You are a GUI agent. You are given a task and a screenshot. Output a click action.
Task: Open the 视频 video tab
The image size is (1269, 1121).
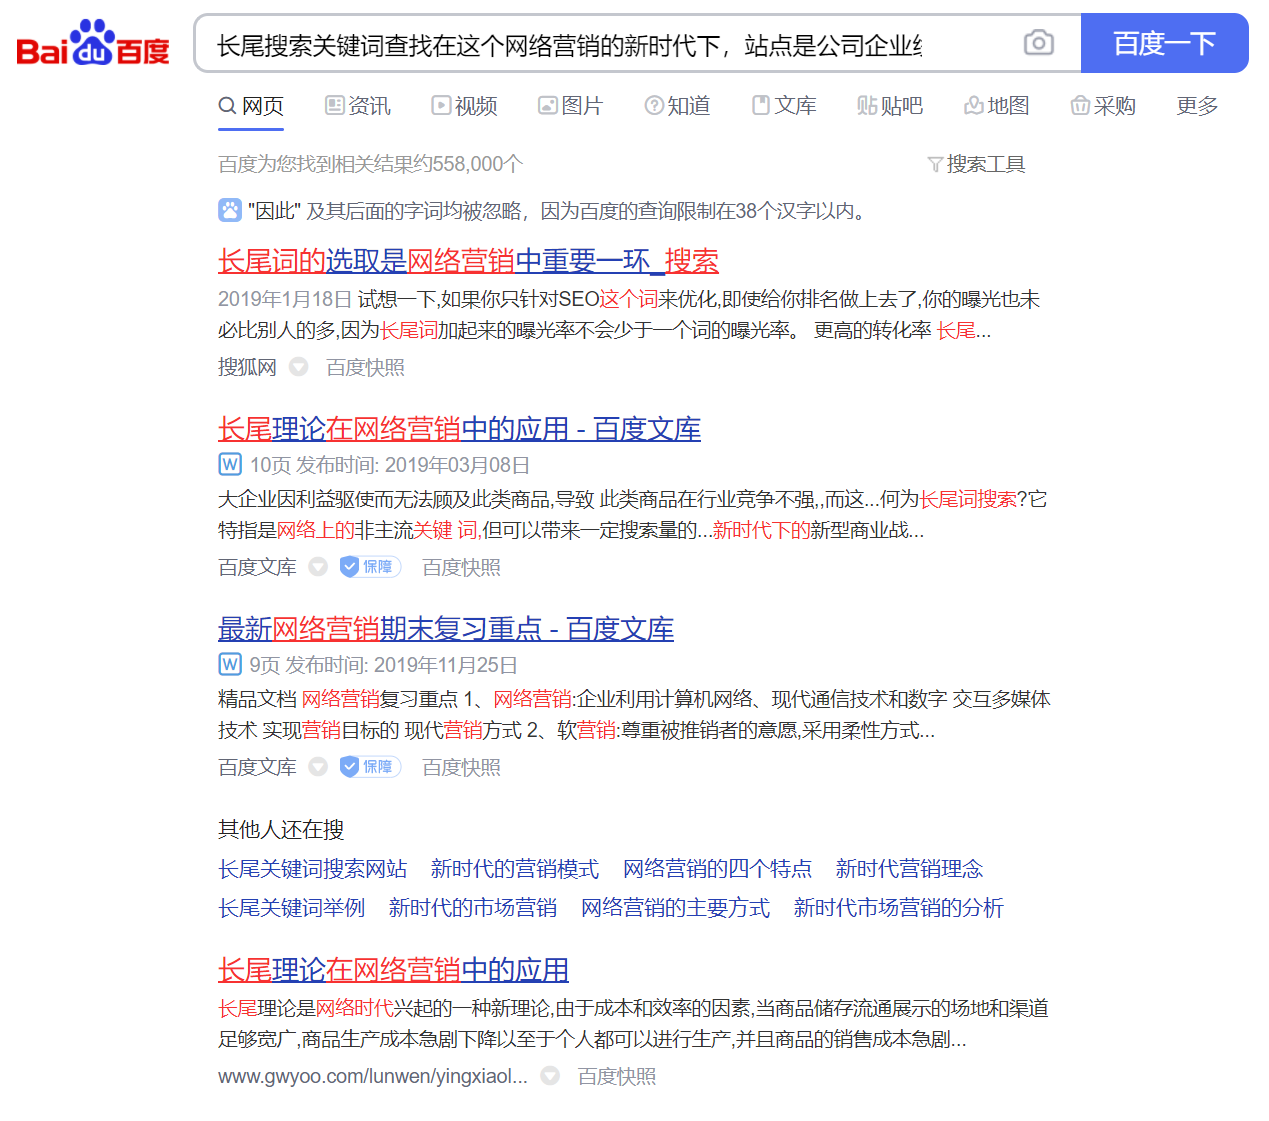pyautogui.click(x=464, y=106)
